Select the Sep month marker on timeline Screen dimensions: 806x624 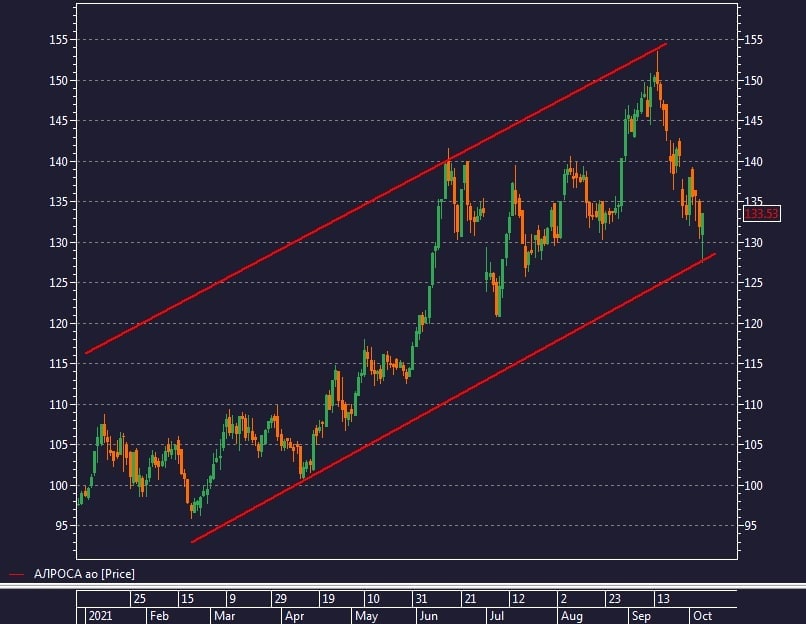click(x=641, y=616)
